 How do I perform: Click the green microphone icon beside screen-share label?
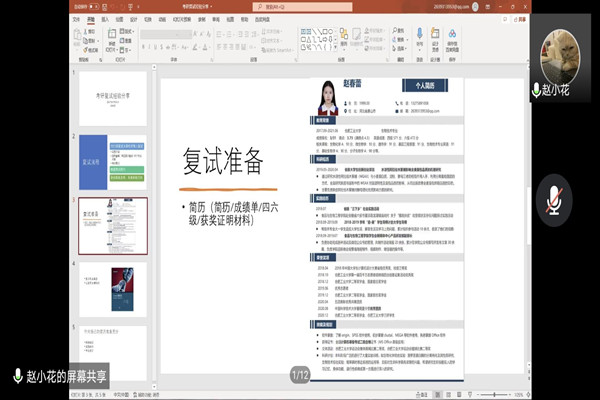point(16,376)
